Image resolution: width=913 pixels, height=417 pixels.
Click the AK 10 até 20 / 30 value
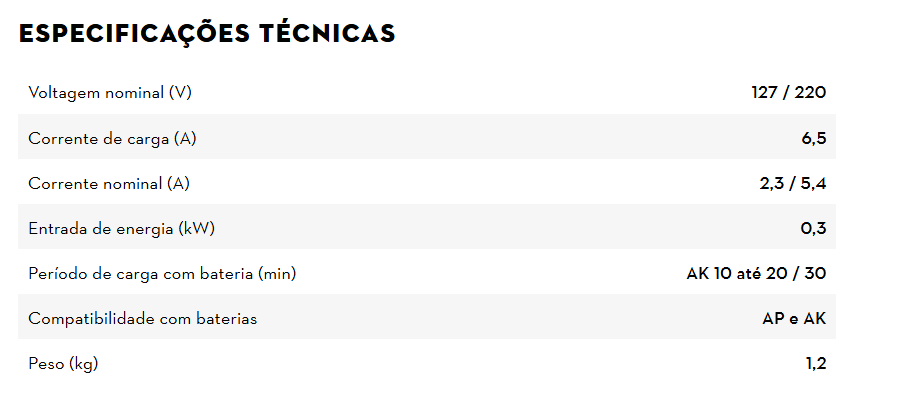(756, 274)
